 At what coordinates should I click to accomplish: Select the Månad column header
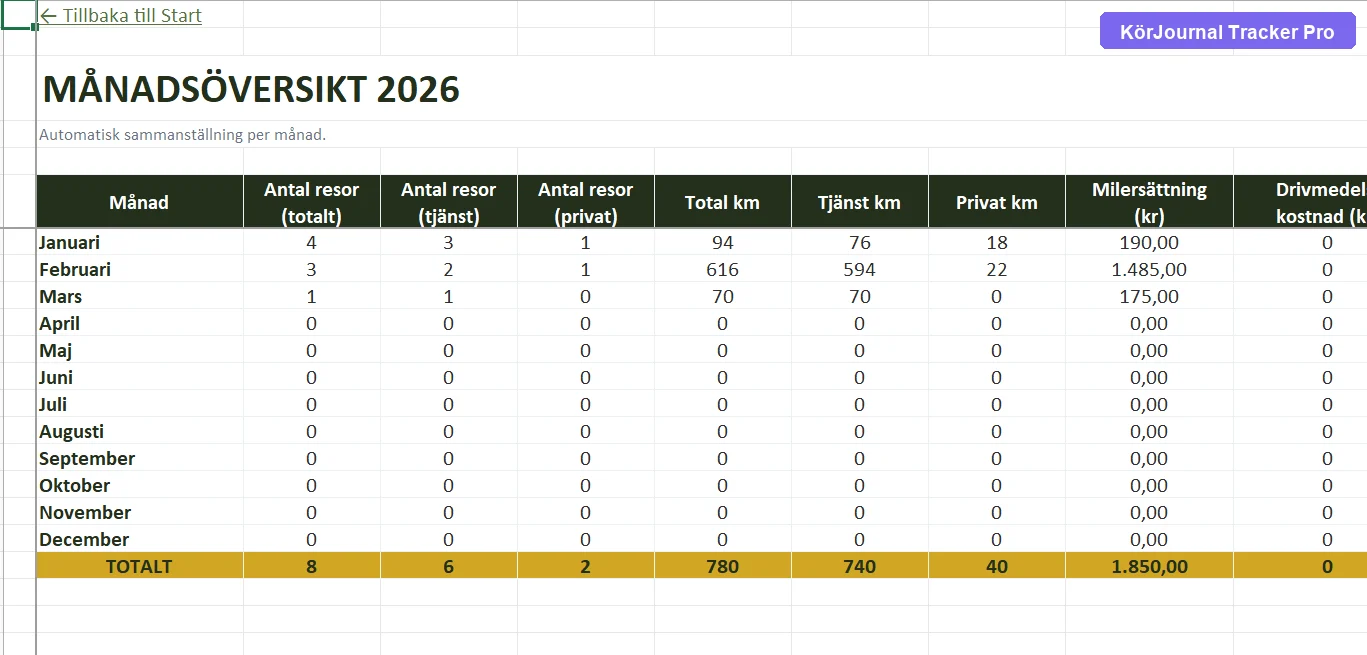139,202
